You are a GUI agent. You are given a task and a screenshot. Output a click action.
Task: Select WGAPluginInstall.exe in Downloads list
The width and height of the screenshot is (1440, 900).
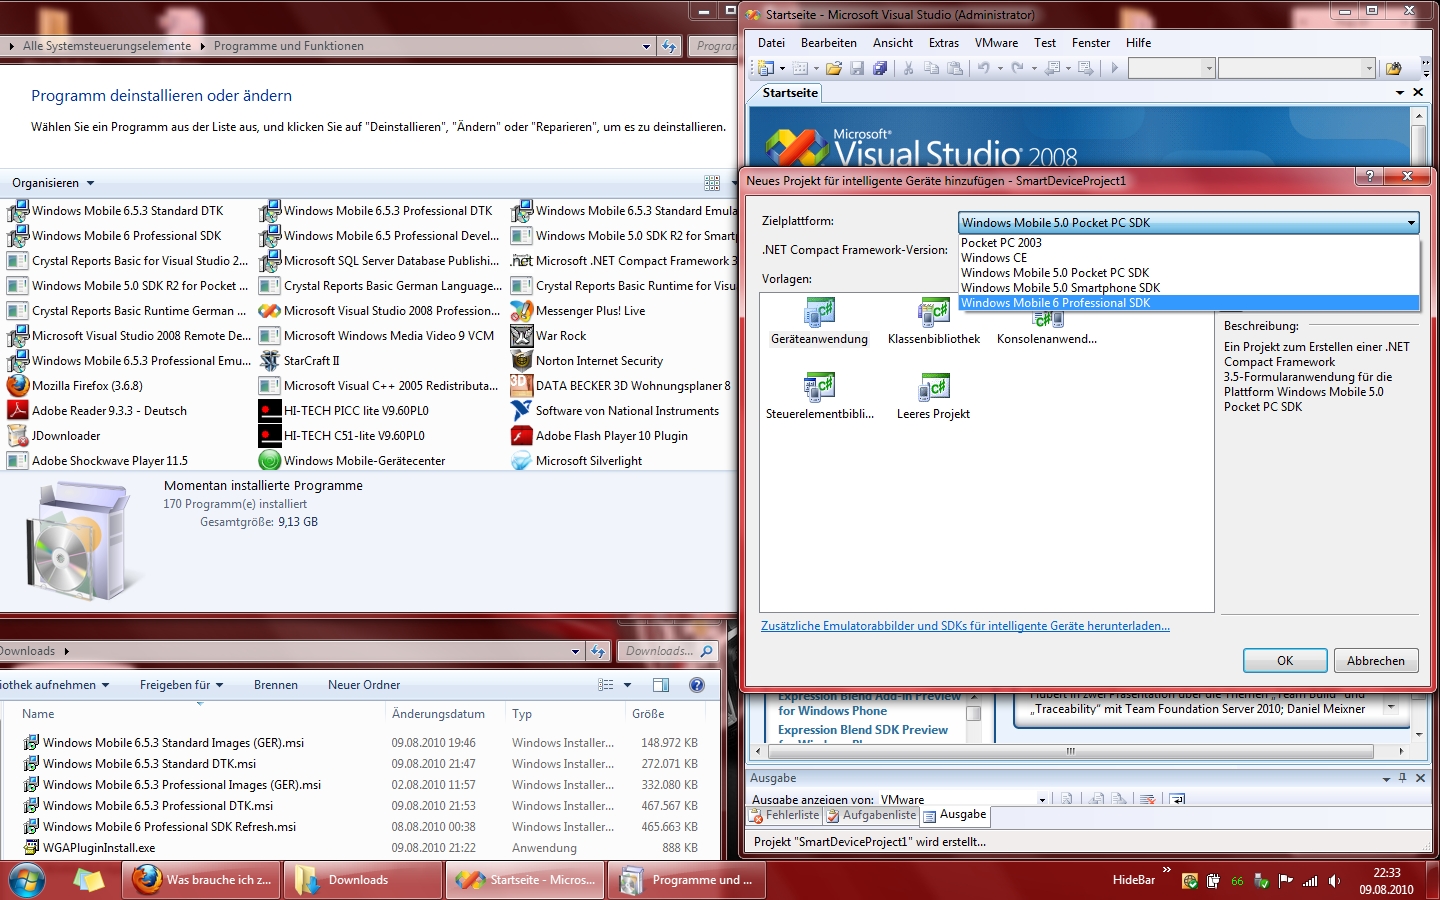(99, 848)
